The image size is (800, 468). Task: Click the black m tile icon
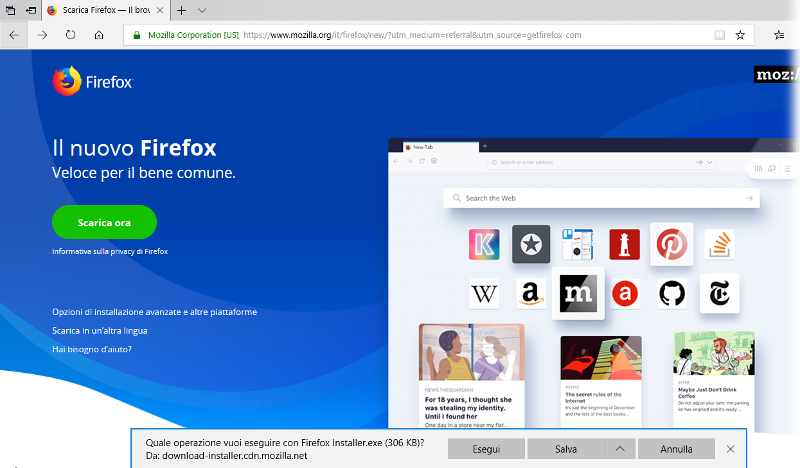click(578, 293)
